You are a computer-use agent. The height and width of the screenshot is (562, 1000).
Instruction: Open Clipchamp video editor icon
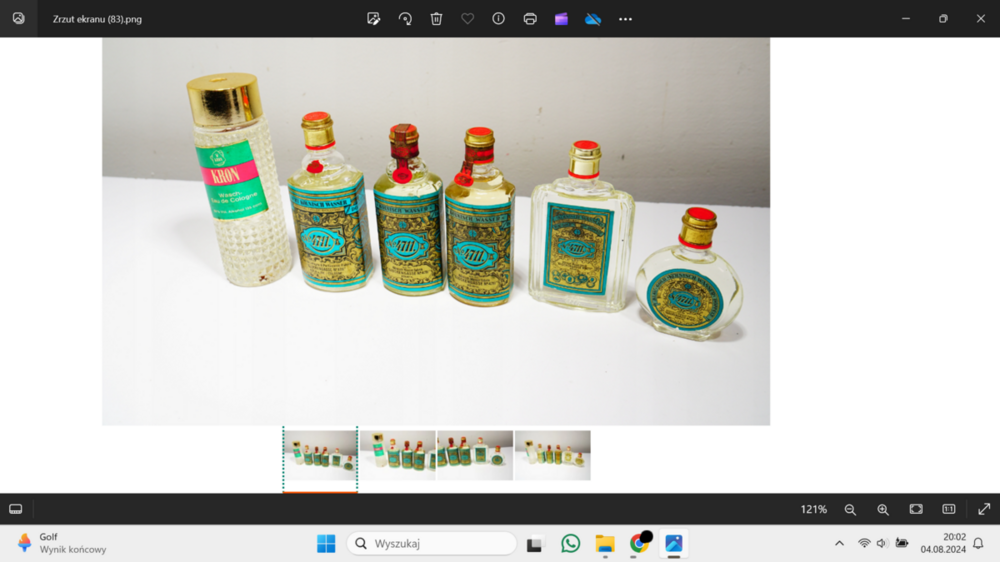[x=561, y=19]
